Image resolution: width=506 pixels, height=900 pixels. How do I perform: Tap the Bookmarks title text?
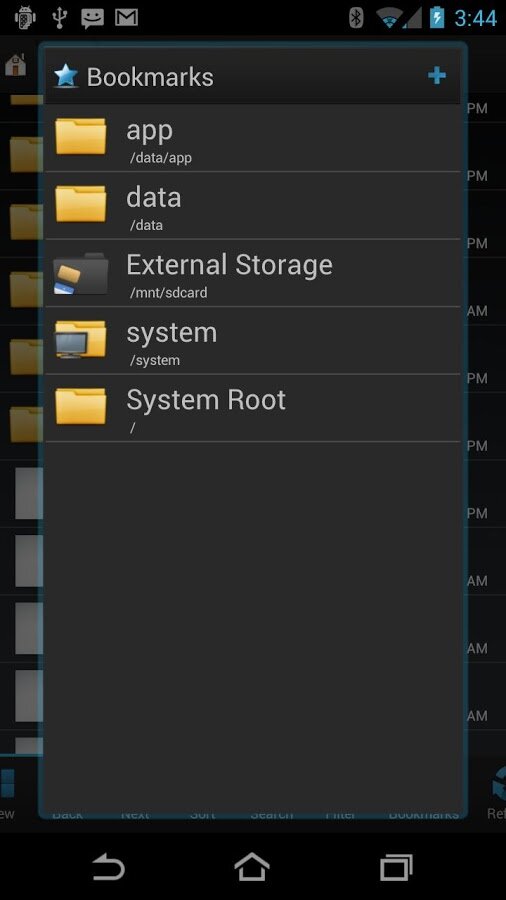(x=150, y=77)
